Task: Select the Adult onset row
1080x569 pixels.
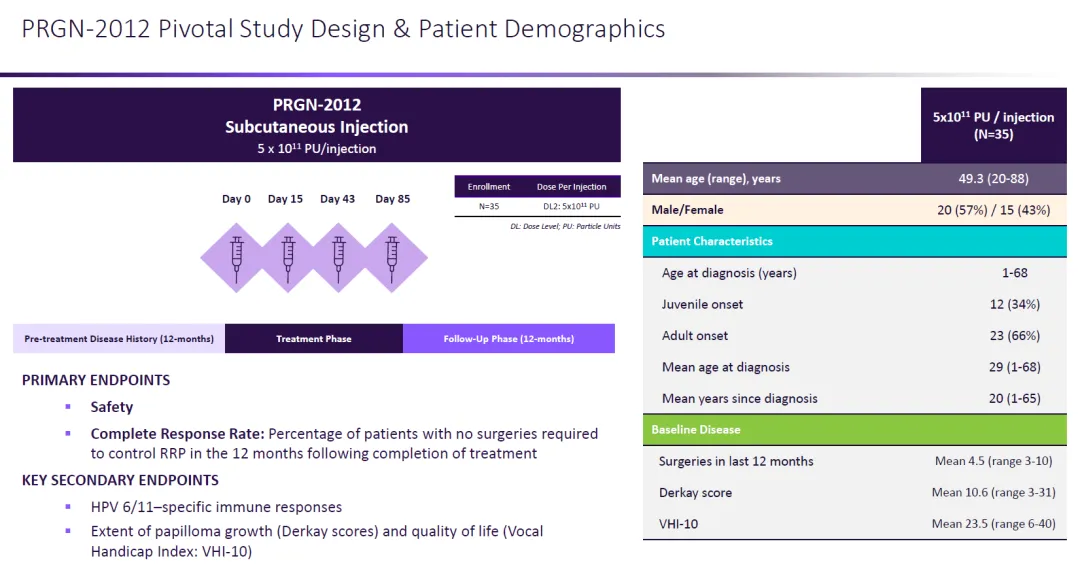Action: point(695,335)
